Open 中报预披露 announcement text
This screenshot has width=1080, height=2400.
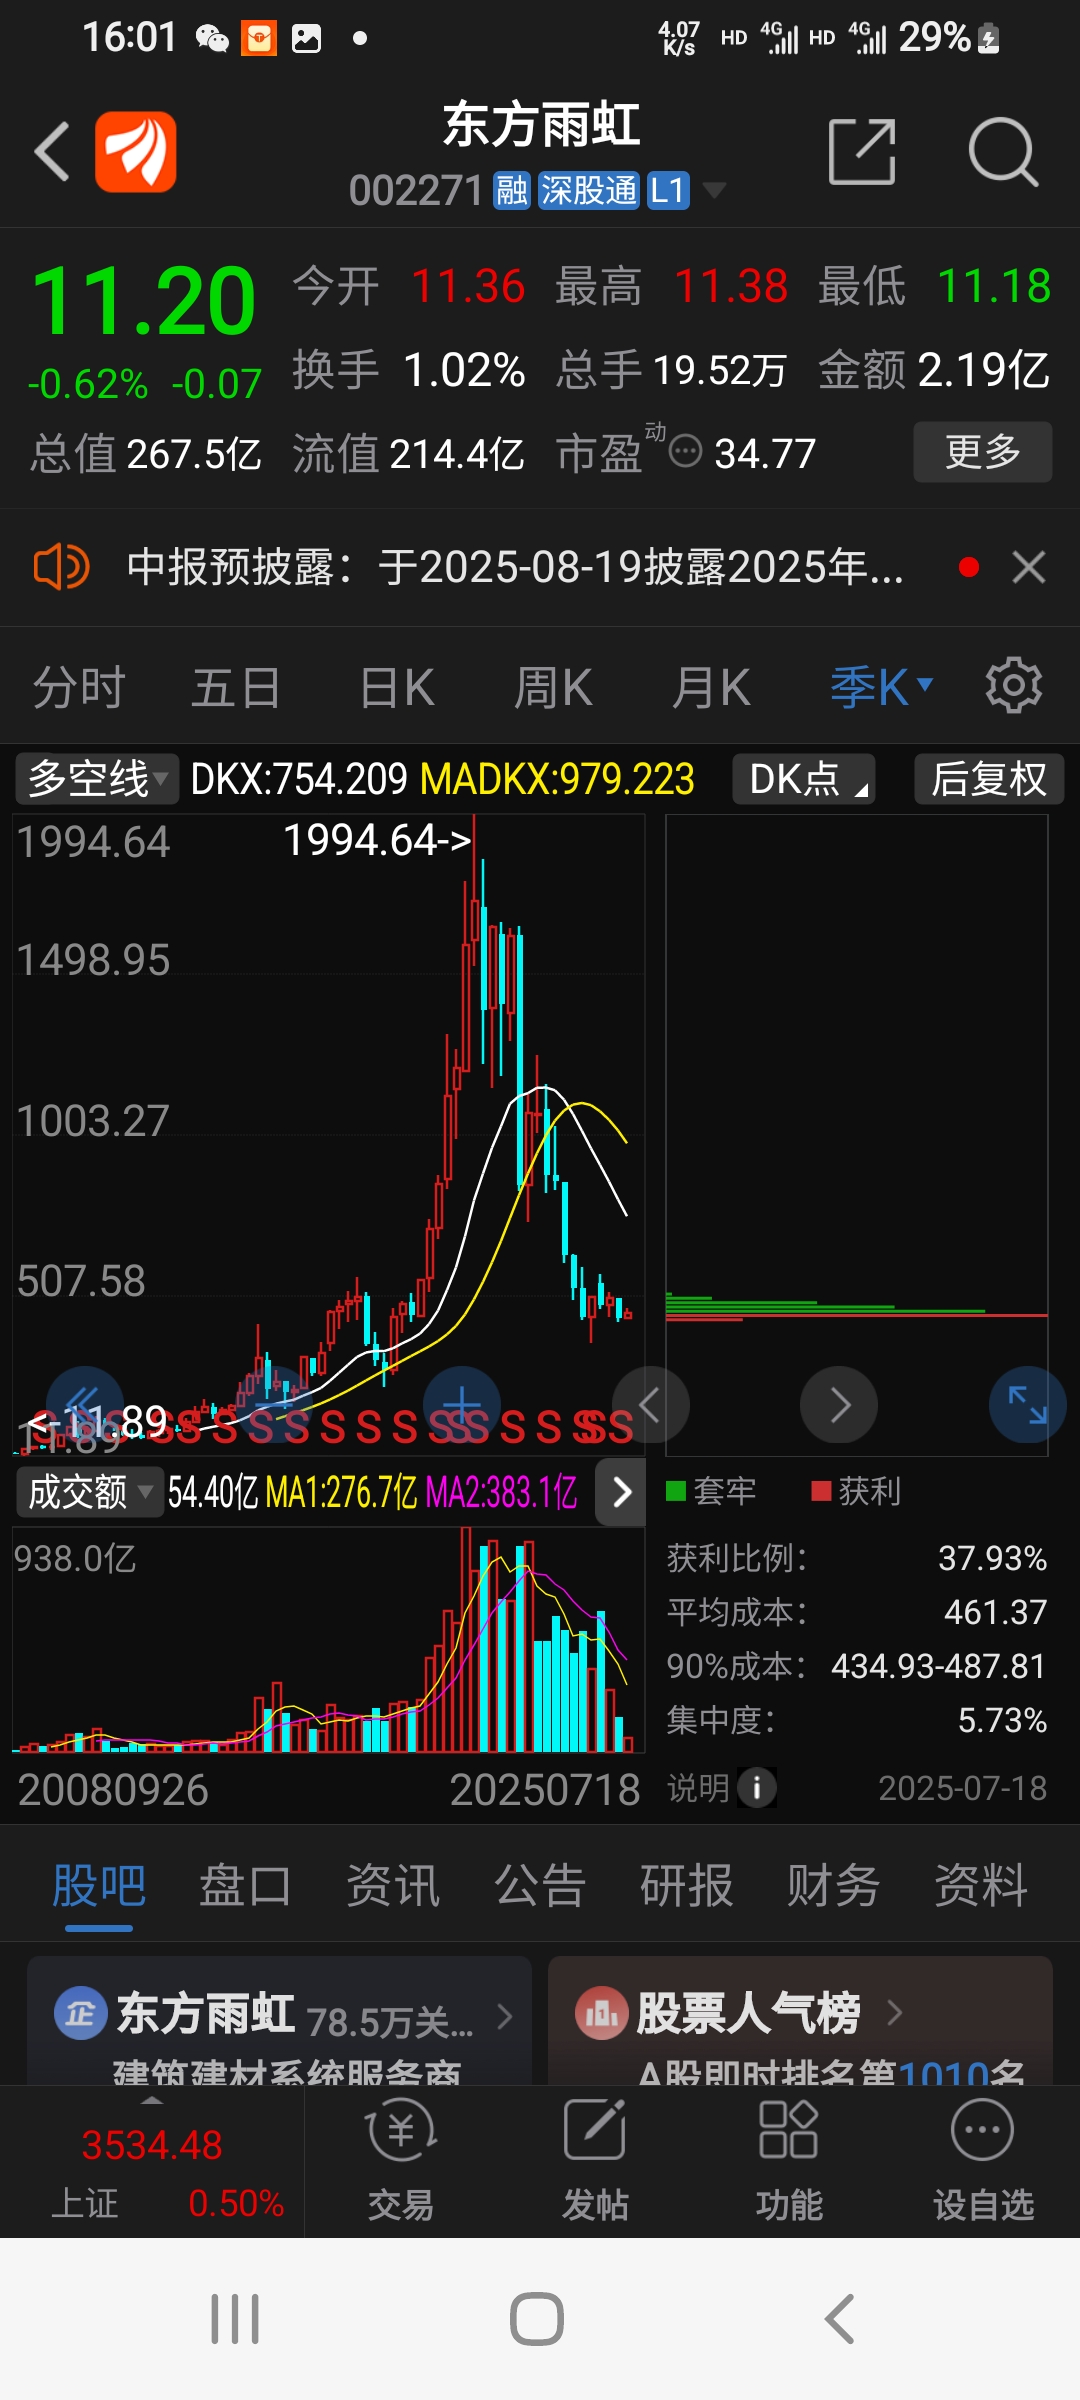coord(516,567)
